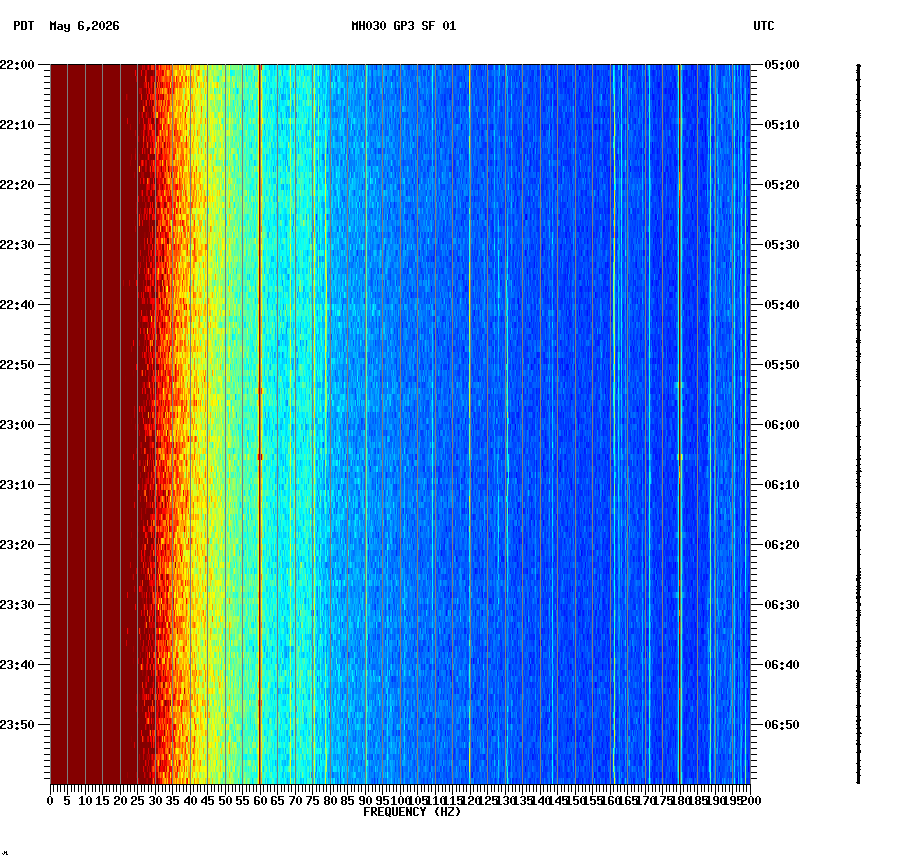Click the orange 120 Hz spectral line

click(x=470, y=424)
